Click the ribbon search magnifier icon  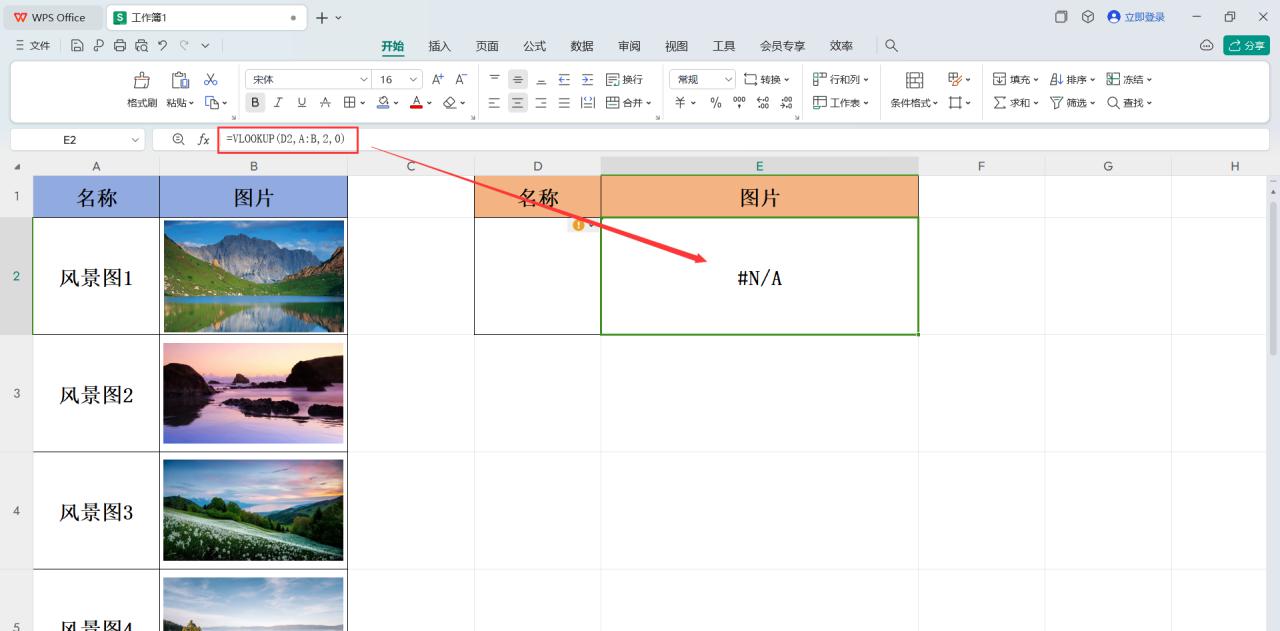point(891,45)
